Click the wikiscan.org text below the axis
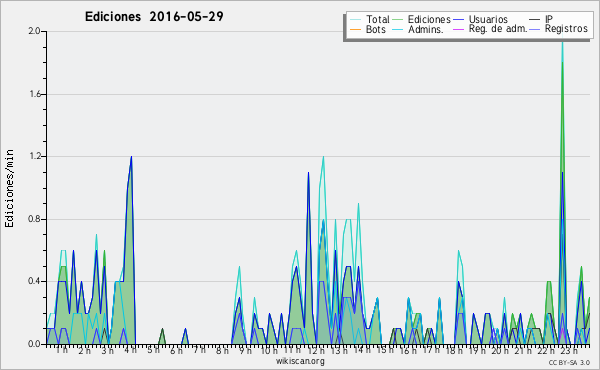This screenshot has height=370, width=600. pyautogui.click(x=300, y=361)
